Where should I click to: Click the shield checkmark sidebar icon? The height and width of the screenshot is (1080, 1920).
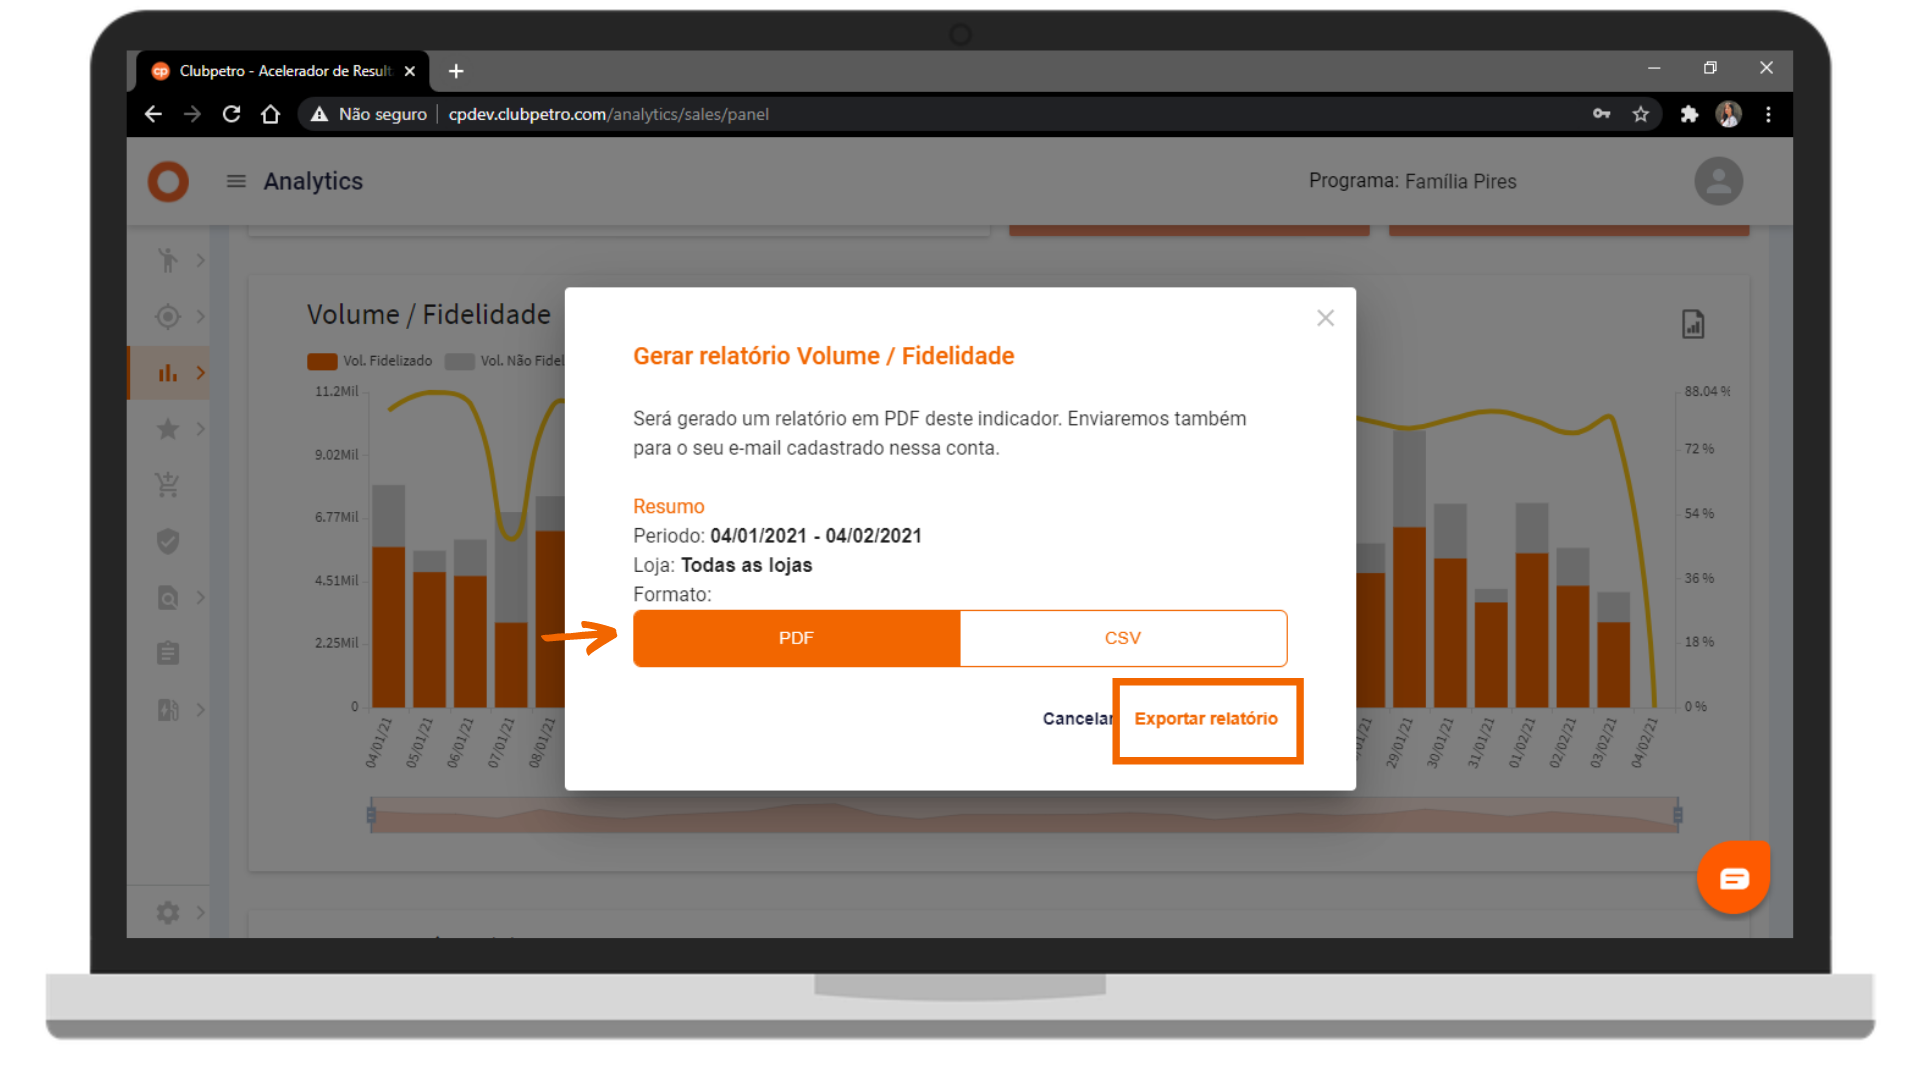tap(168, 541)
